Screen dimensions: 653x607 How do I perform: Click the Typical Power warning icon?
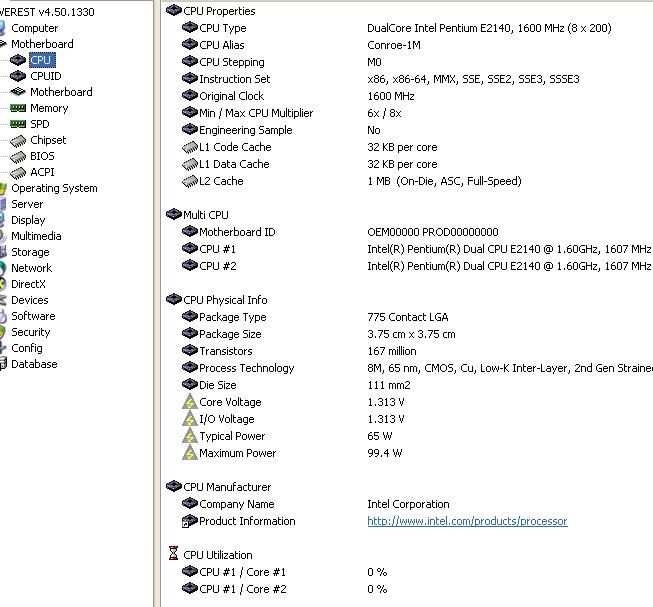(x=190, y=436)
